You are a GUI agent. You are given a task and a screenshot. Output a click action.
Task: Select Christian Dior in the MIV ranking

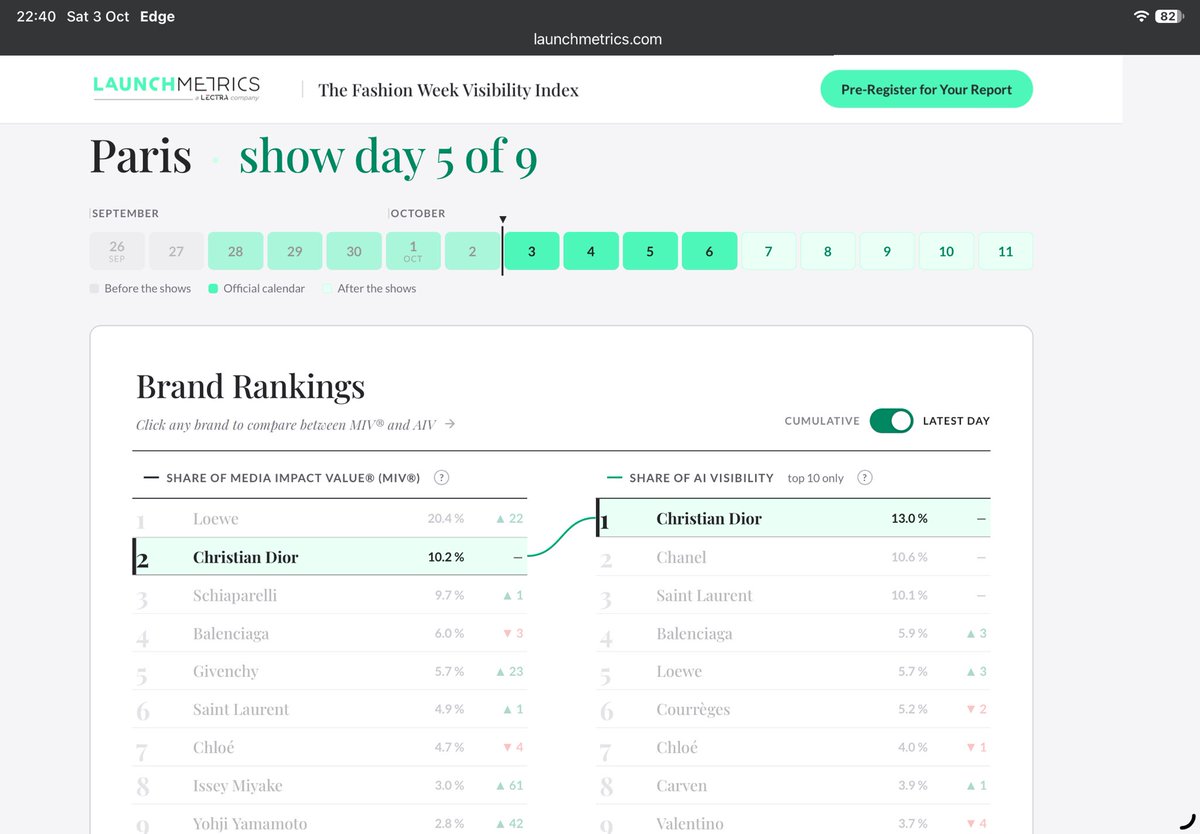coord(330,557)
